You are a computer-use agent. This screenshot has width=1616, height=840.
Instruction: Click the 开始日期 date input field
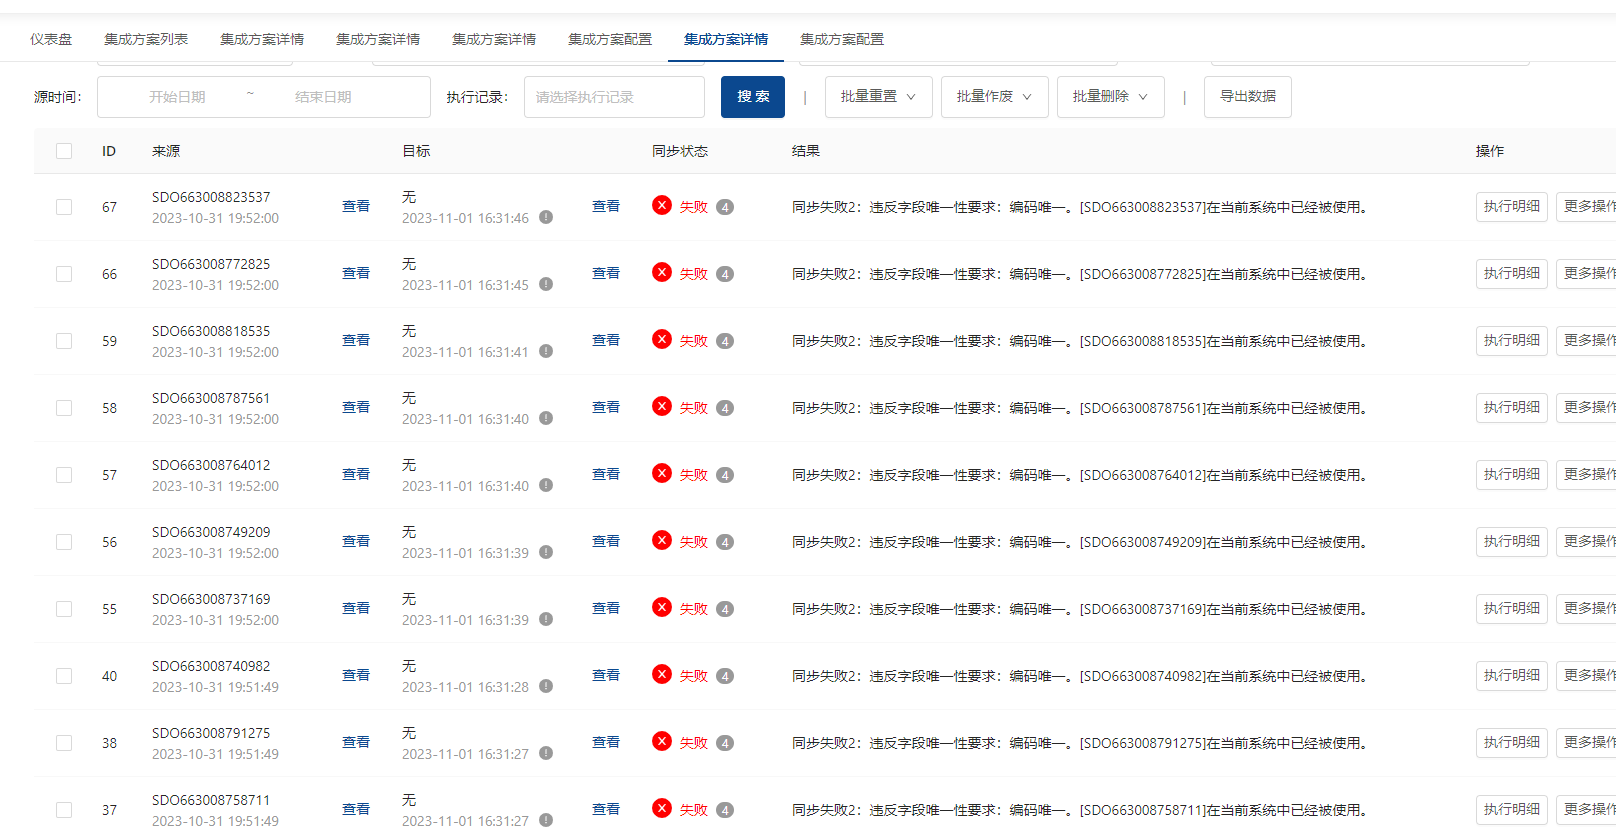[177, 97]
